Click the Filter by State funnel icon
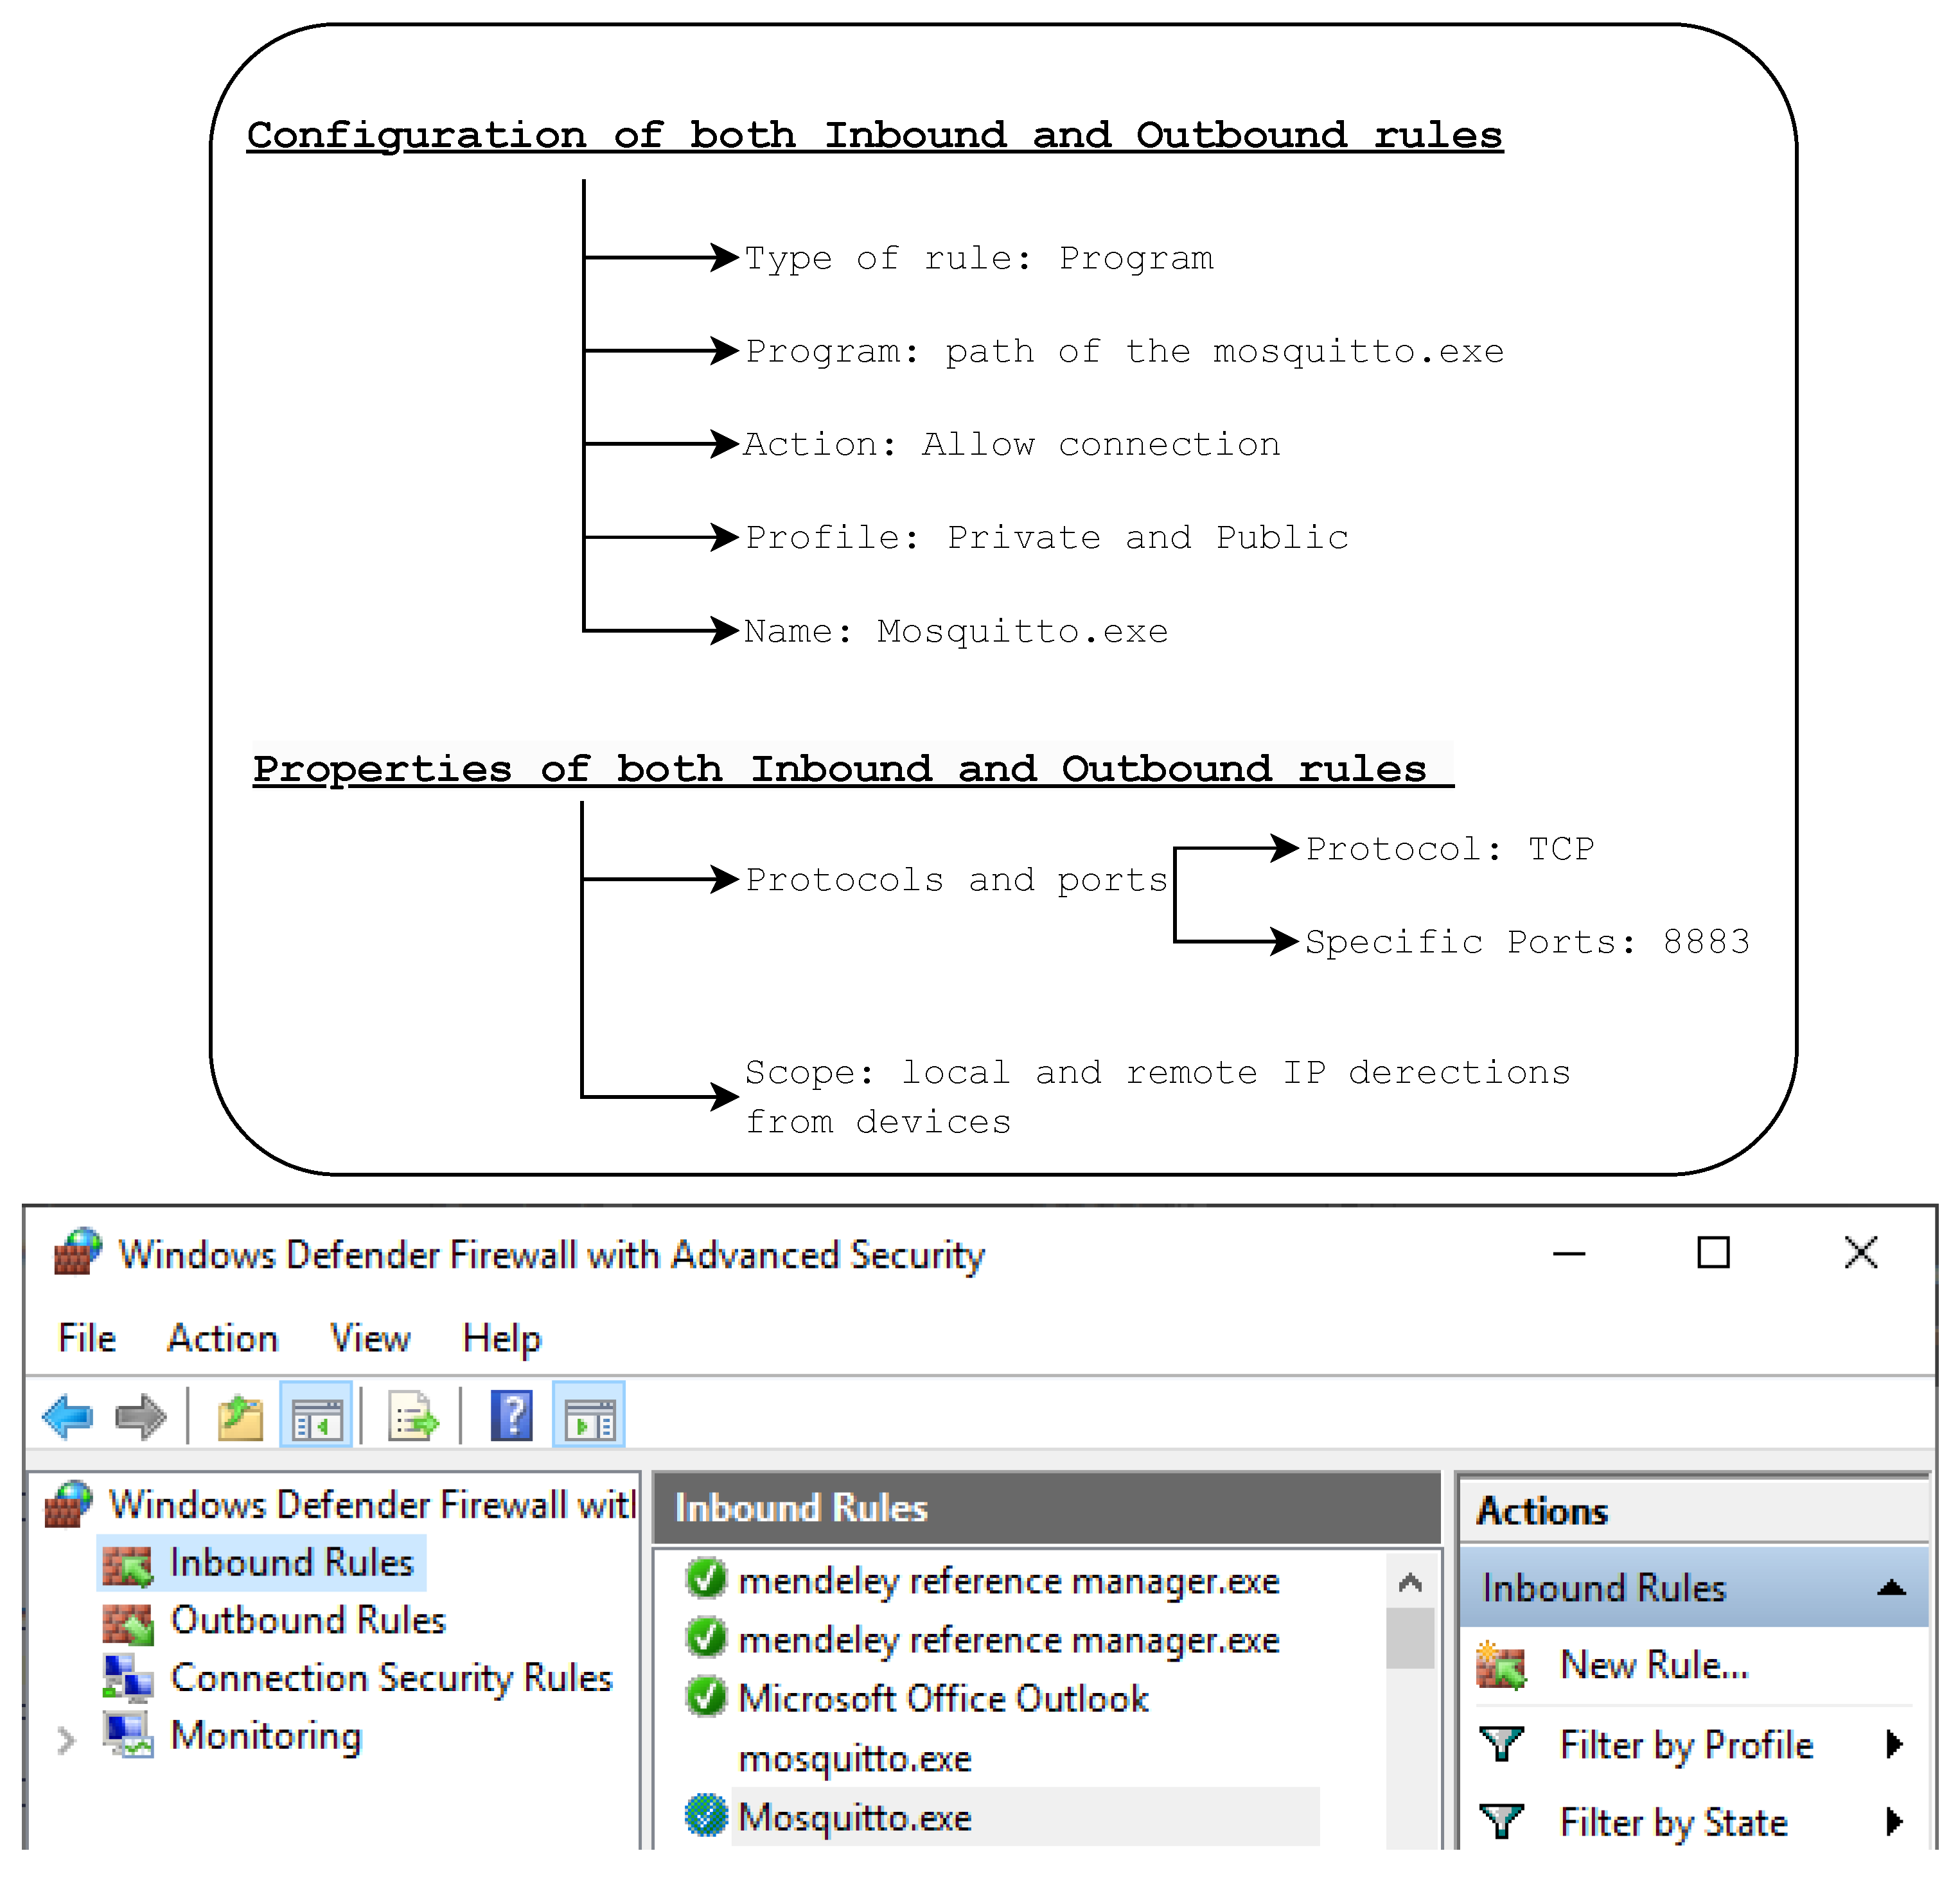Viewport: 1960px width, 1878px height. pos(1501,1822)
